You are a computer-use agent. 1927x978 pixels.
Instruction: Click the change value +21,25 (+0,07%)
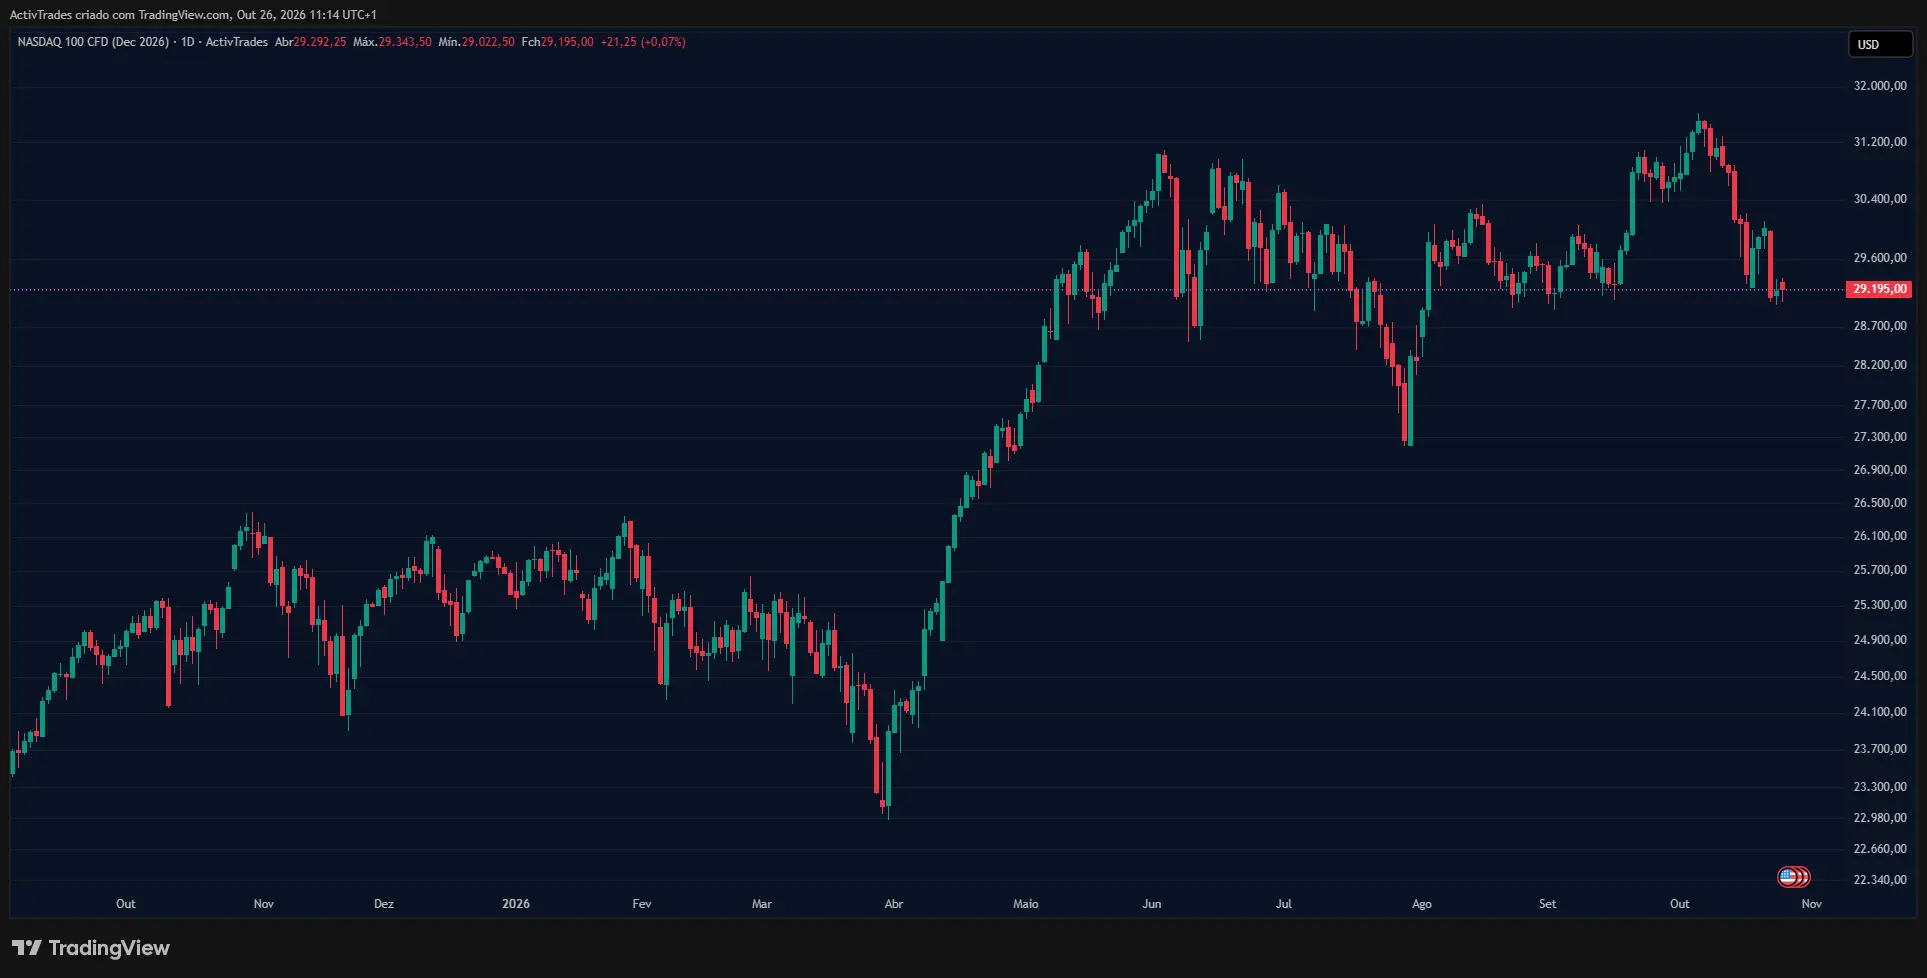643,42
